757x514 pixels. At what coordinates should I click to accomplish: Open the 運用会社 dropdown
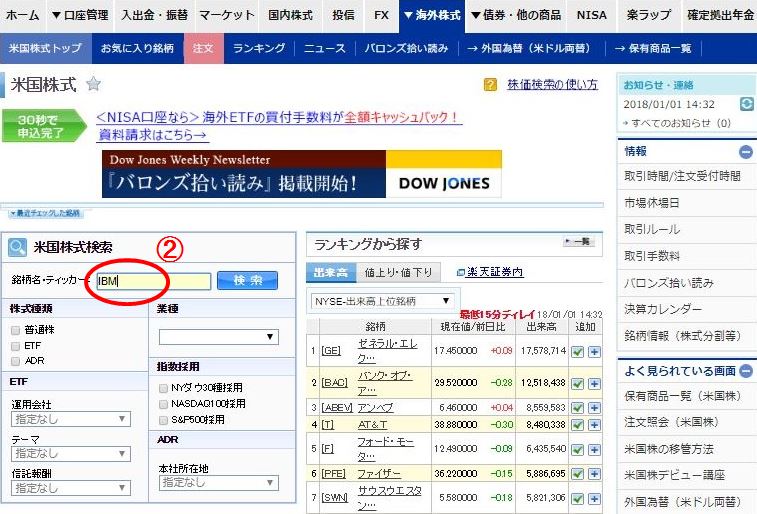pos(71,419)
